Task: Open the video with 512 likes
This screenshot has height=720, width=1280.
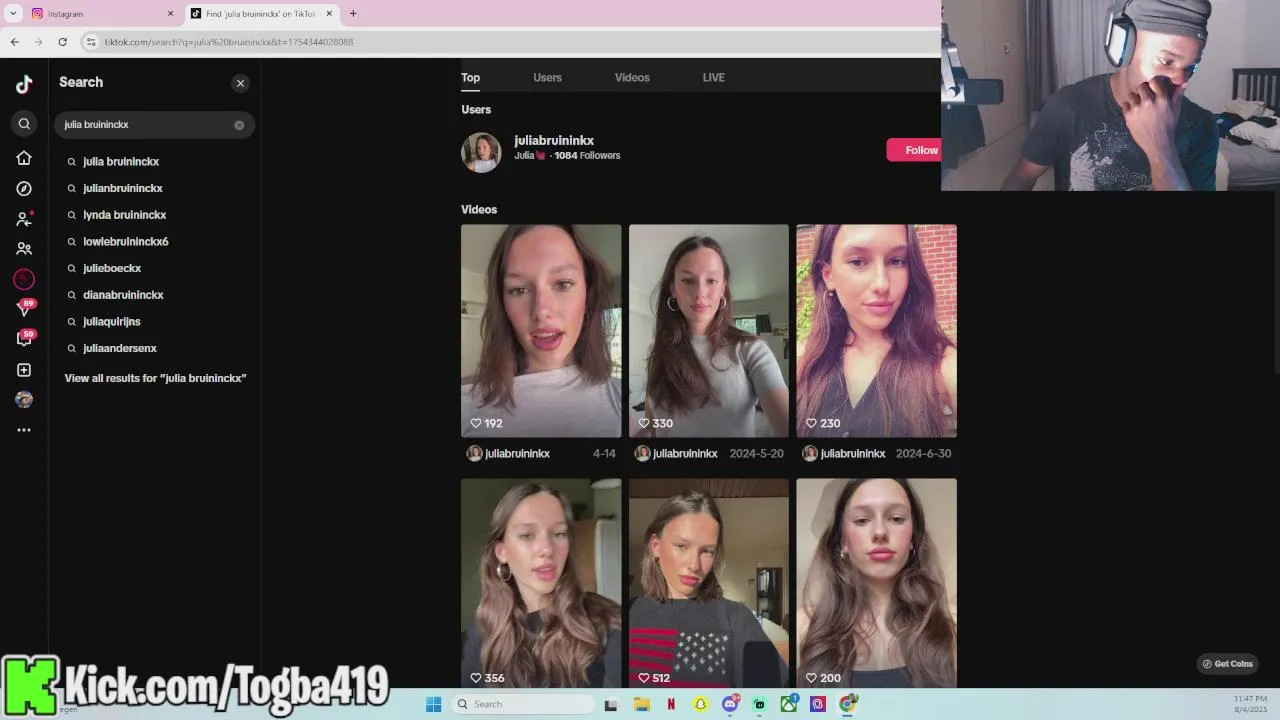Action: 709,583
